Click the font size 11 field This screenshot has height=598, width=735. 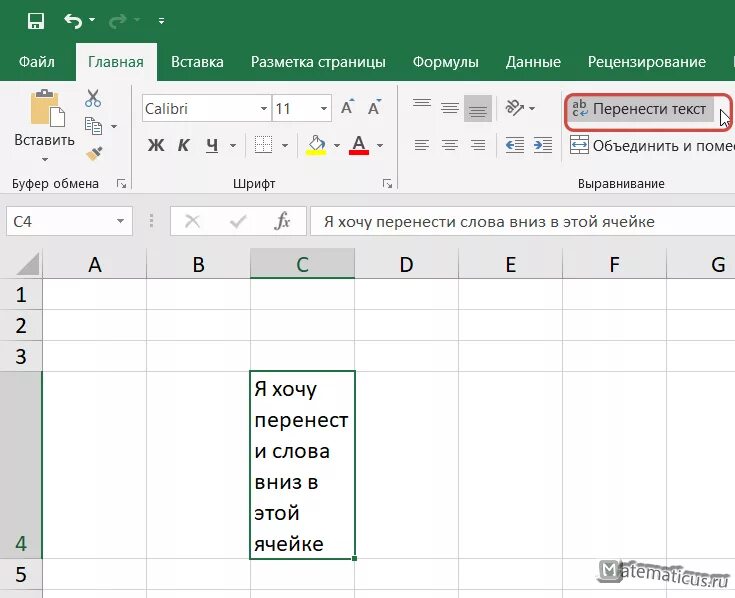[x=295, y=109]
